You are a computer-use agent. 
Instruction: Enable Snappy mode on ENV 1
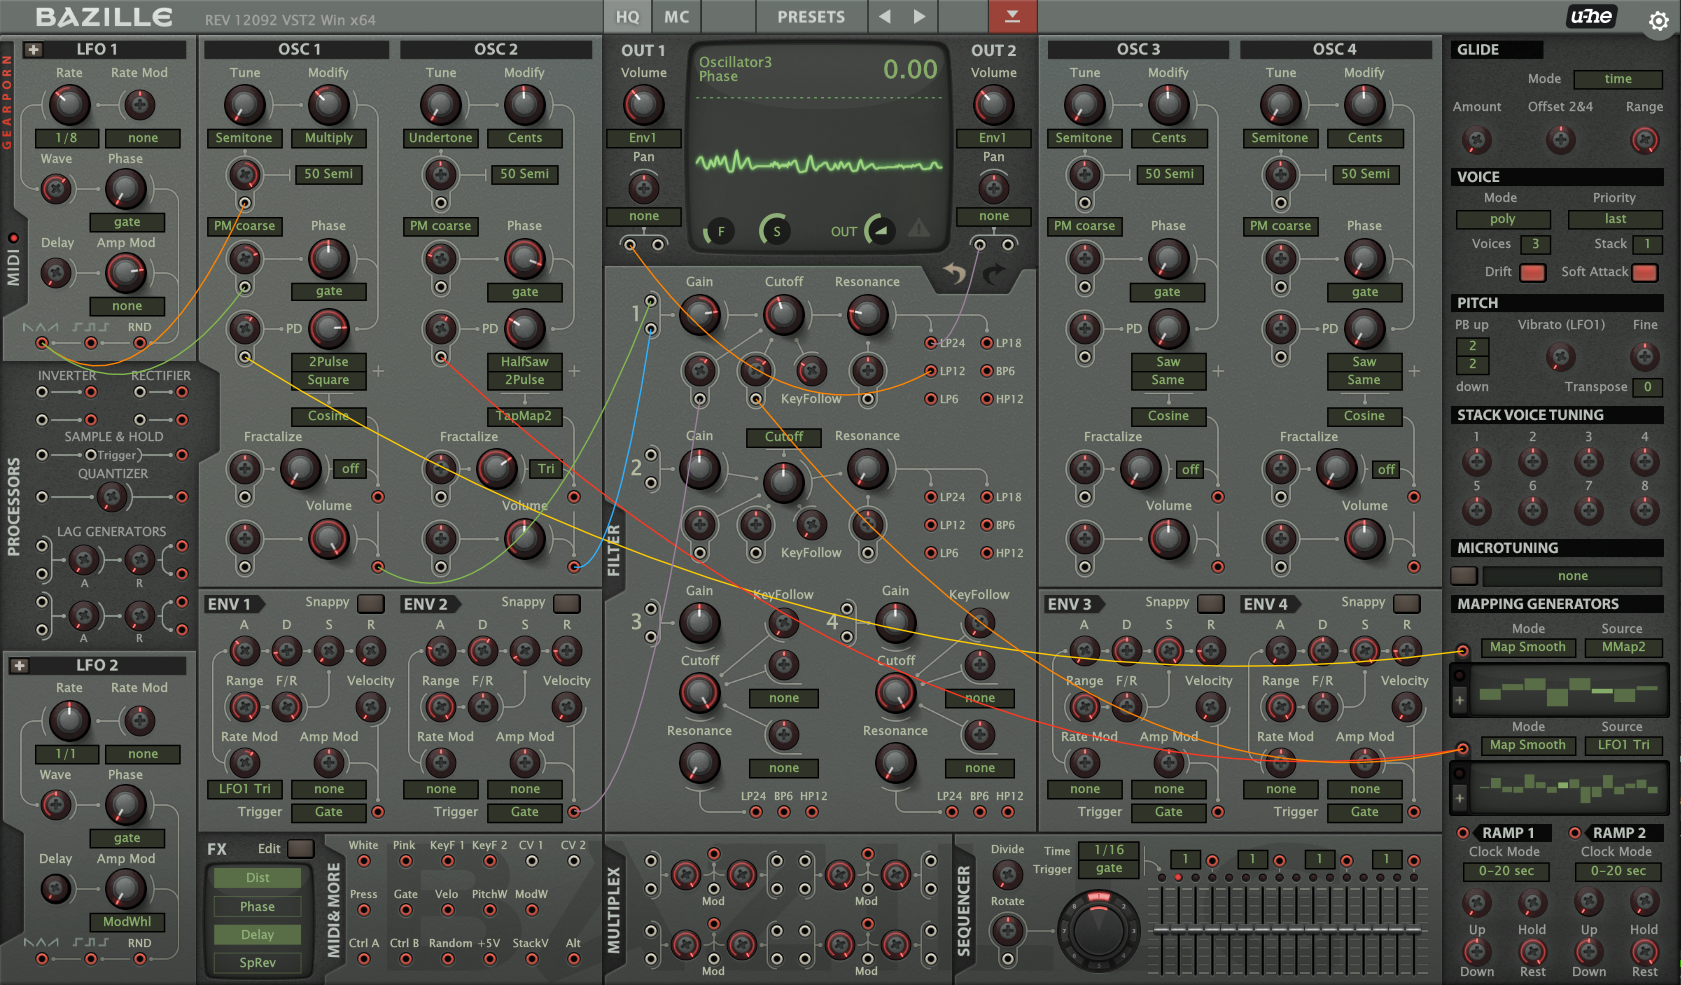[x=371, y=603]
